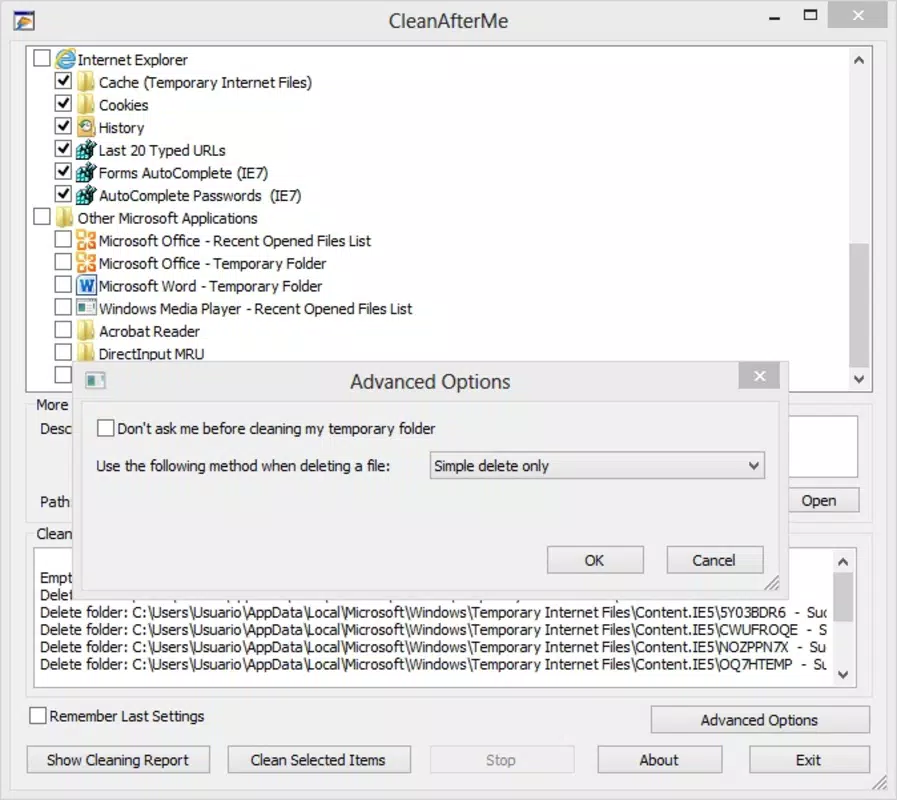
Task: Uncheck Last 20 Typed URLs
Action: tap(63, 148)
